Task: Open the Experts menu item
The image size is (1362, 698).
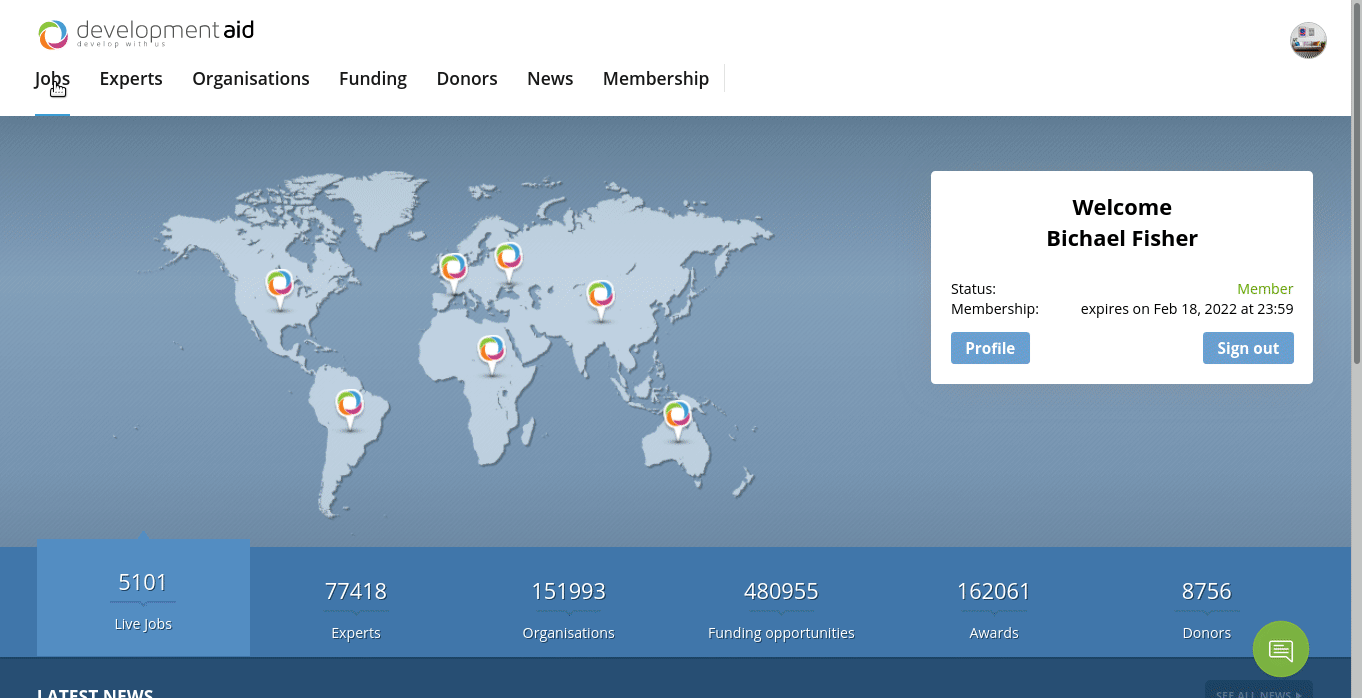Action: point(131,79)
